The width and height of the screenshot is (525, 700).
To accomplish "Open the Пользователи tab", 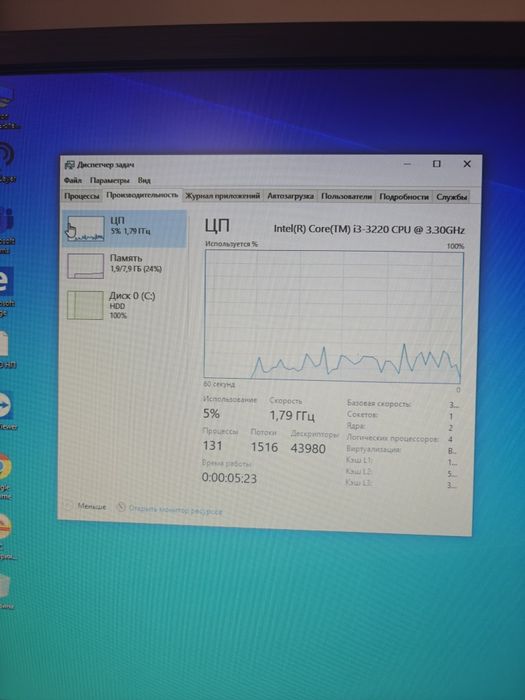I will (x=346, y=196).
